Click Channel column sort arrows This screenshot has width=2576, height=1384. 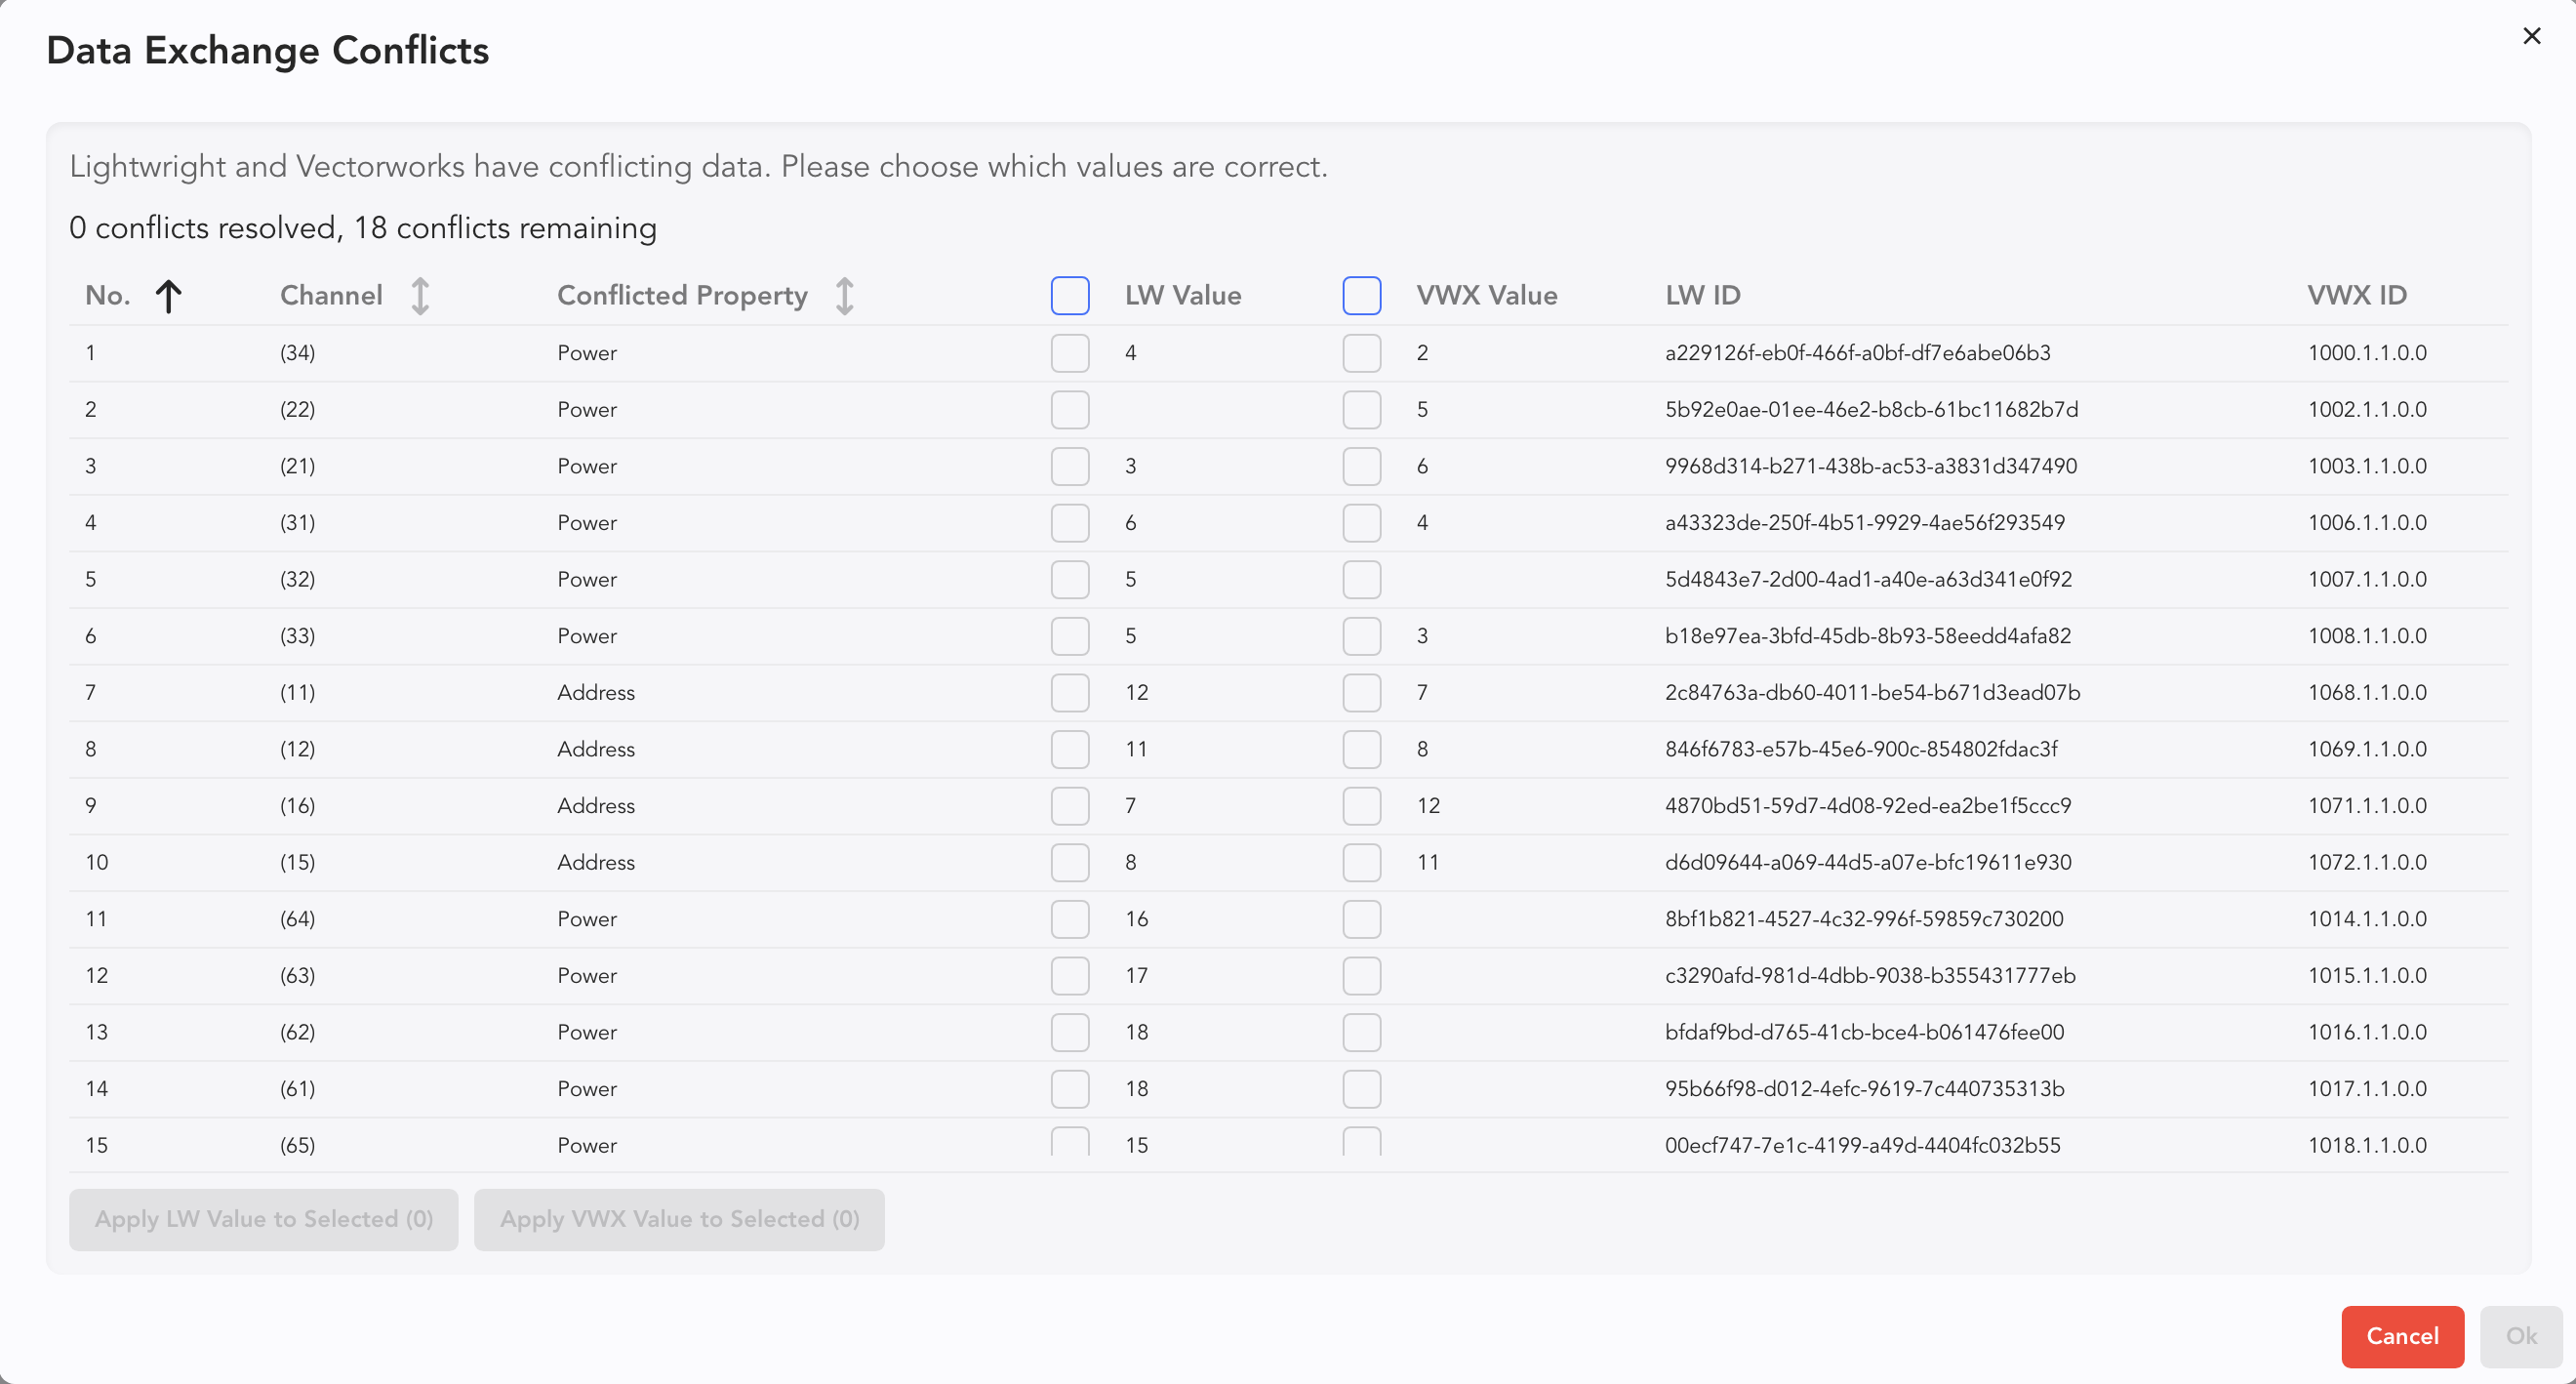[420, 296]
